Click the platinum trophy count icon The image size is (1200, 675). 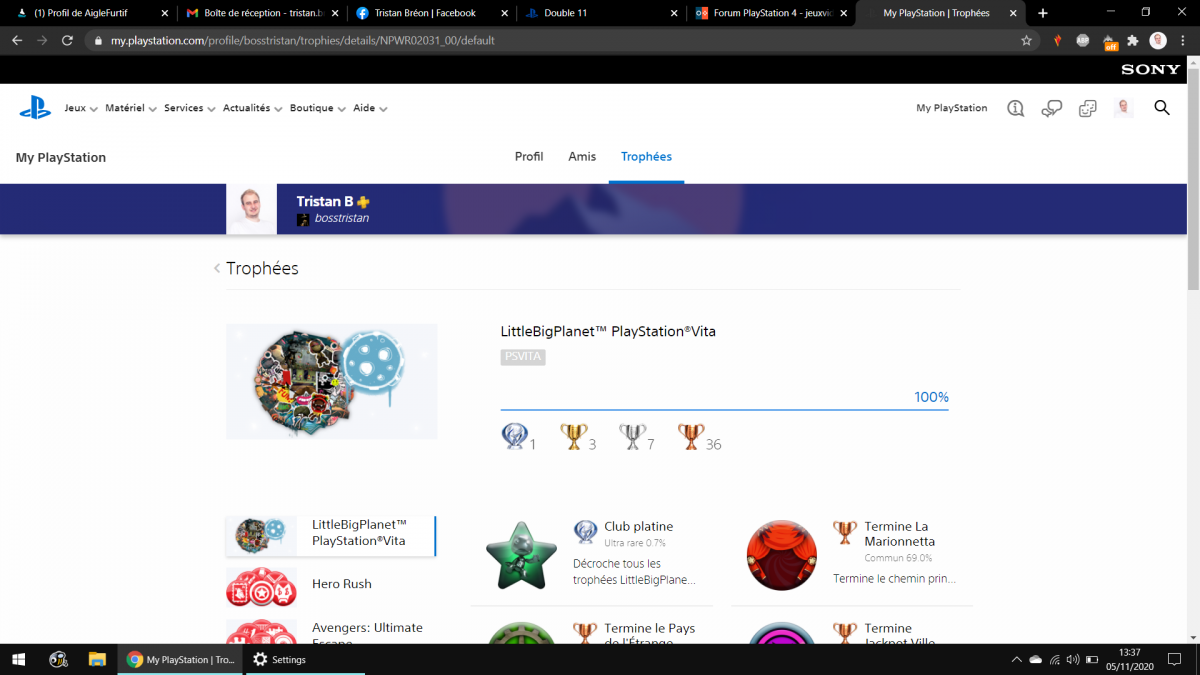click(514, 436)
